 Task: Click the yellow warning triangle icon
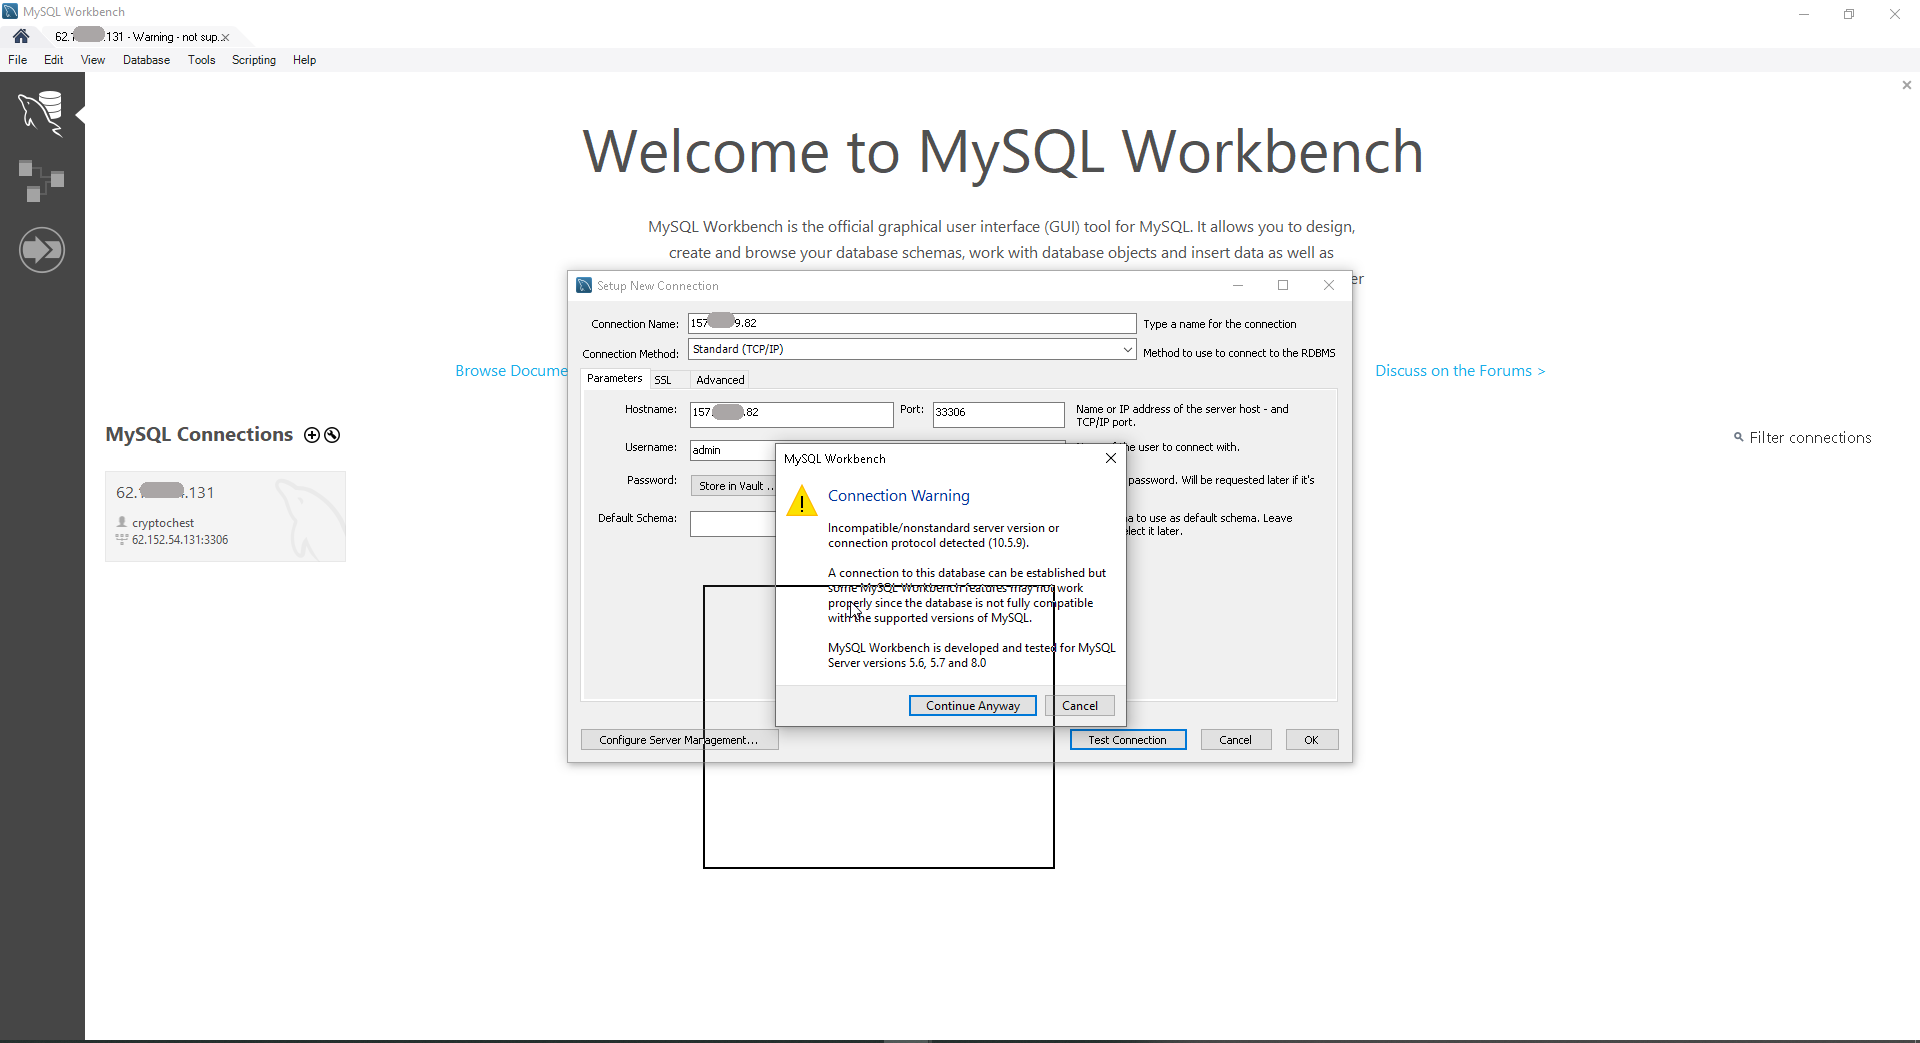[802, 500]
